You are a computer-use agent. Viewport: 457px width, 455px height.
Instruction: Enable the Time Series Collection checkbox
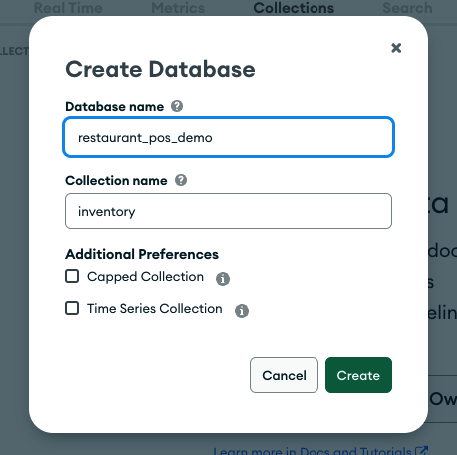click(72, 308)
